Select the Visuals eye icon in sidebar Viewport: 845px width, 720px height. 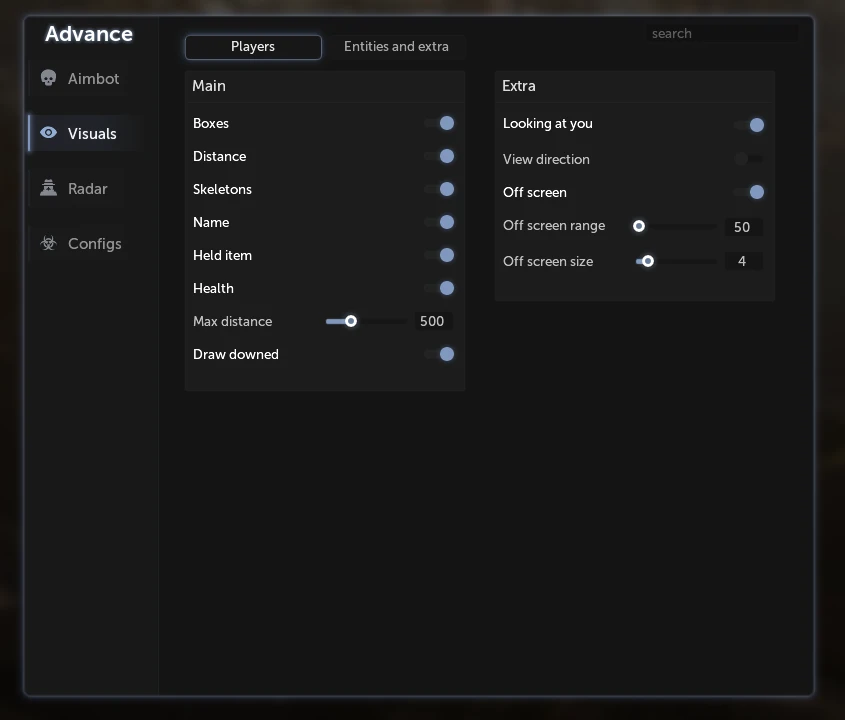49,133
